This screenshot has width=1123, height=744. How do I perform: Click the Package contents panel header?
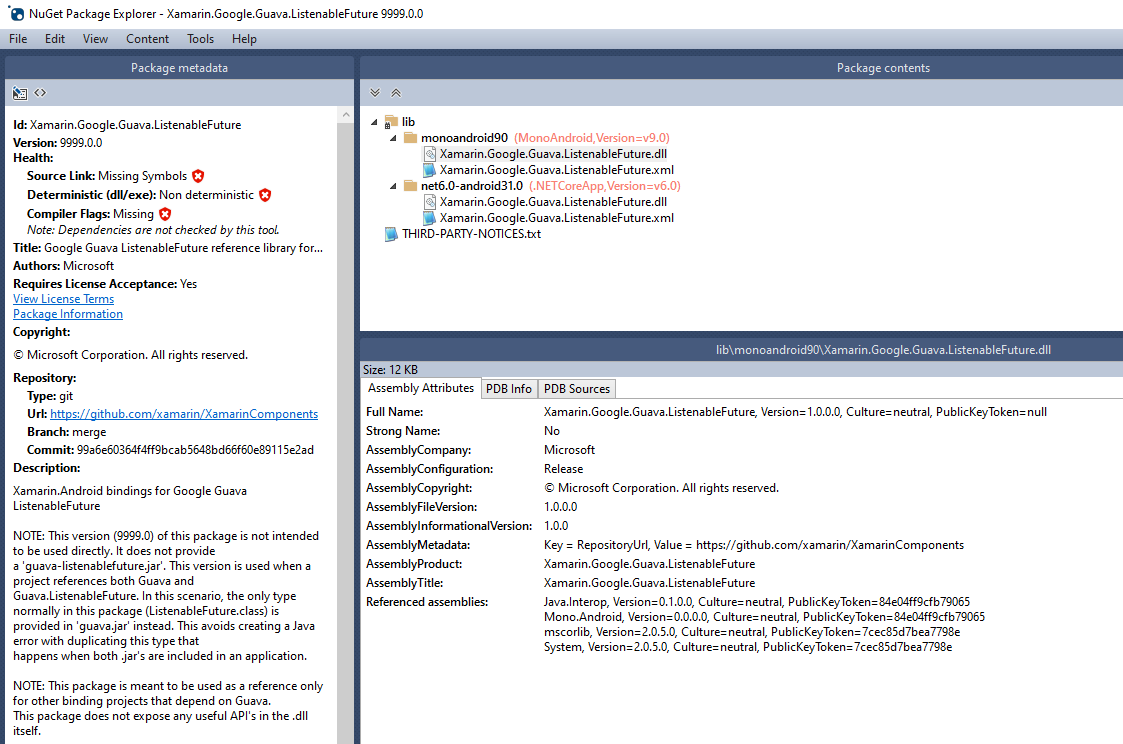point(741,67)
